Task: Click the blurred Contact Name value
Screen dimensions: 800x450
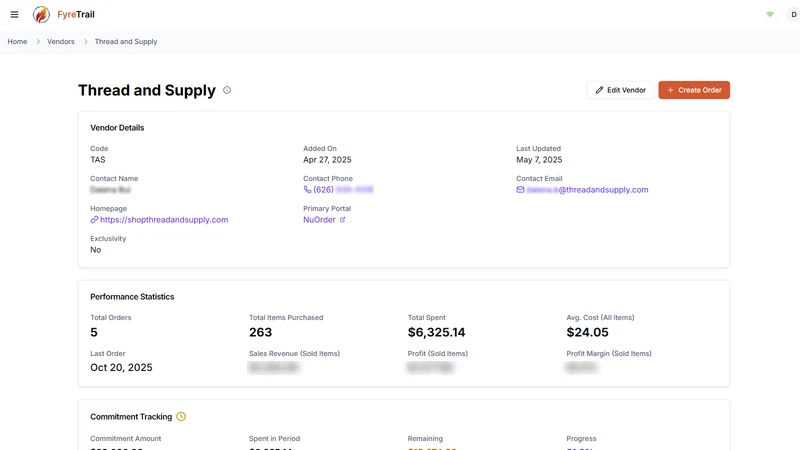Action: coord(111,190)
